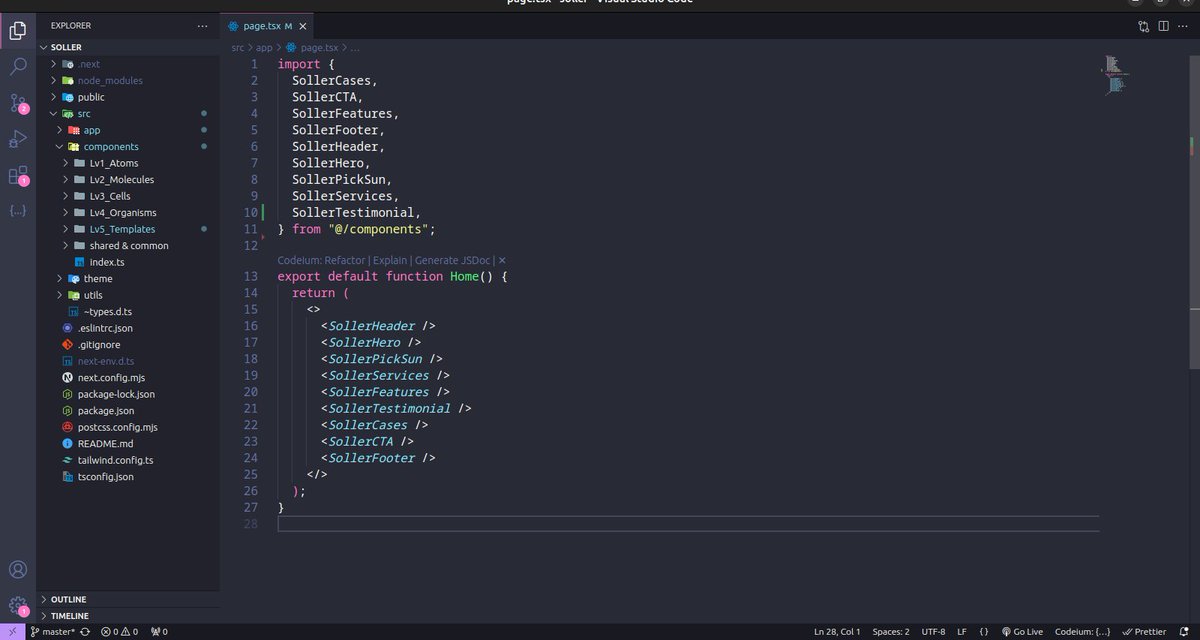Click the remote window icon in status bar
Viewport: 1200px width, 640px height.
[x=11, y=632]
